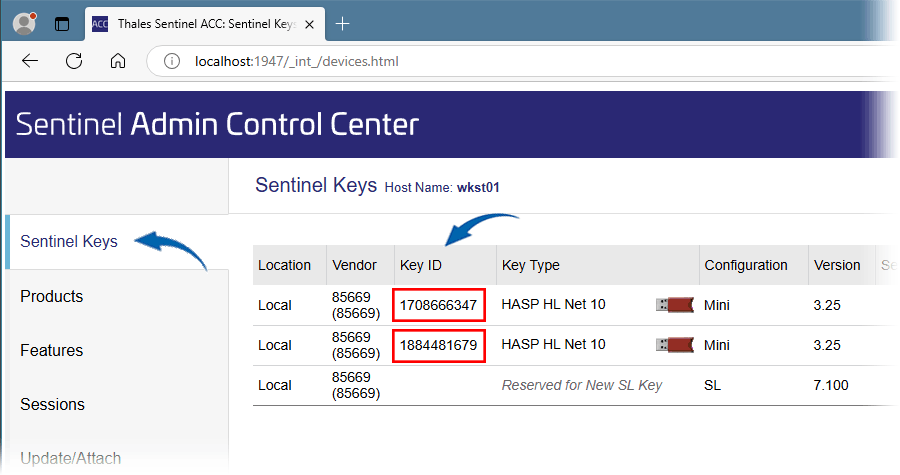Select the Sentinel Keys sidebar item
900x475 pixels.
coord(69,242)
